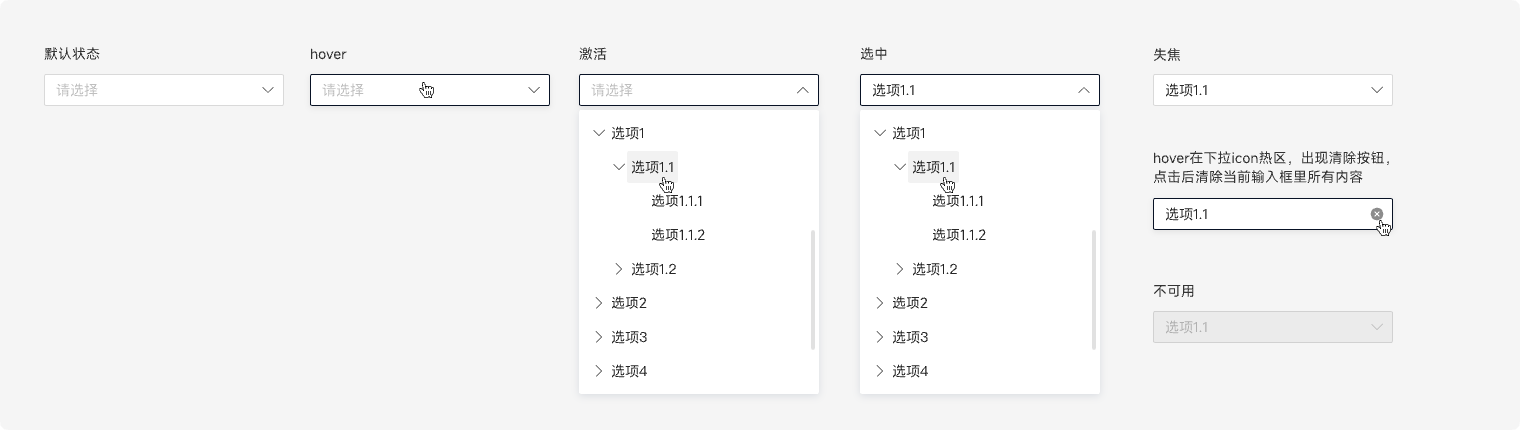The image size is (1520, 430).
Task: Expand 选项3 in the 选中 tree panel
Action: tap(880, 337)
